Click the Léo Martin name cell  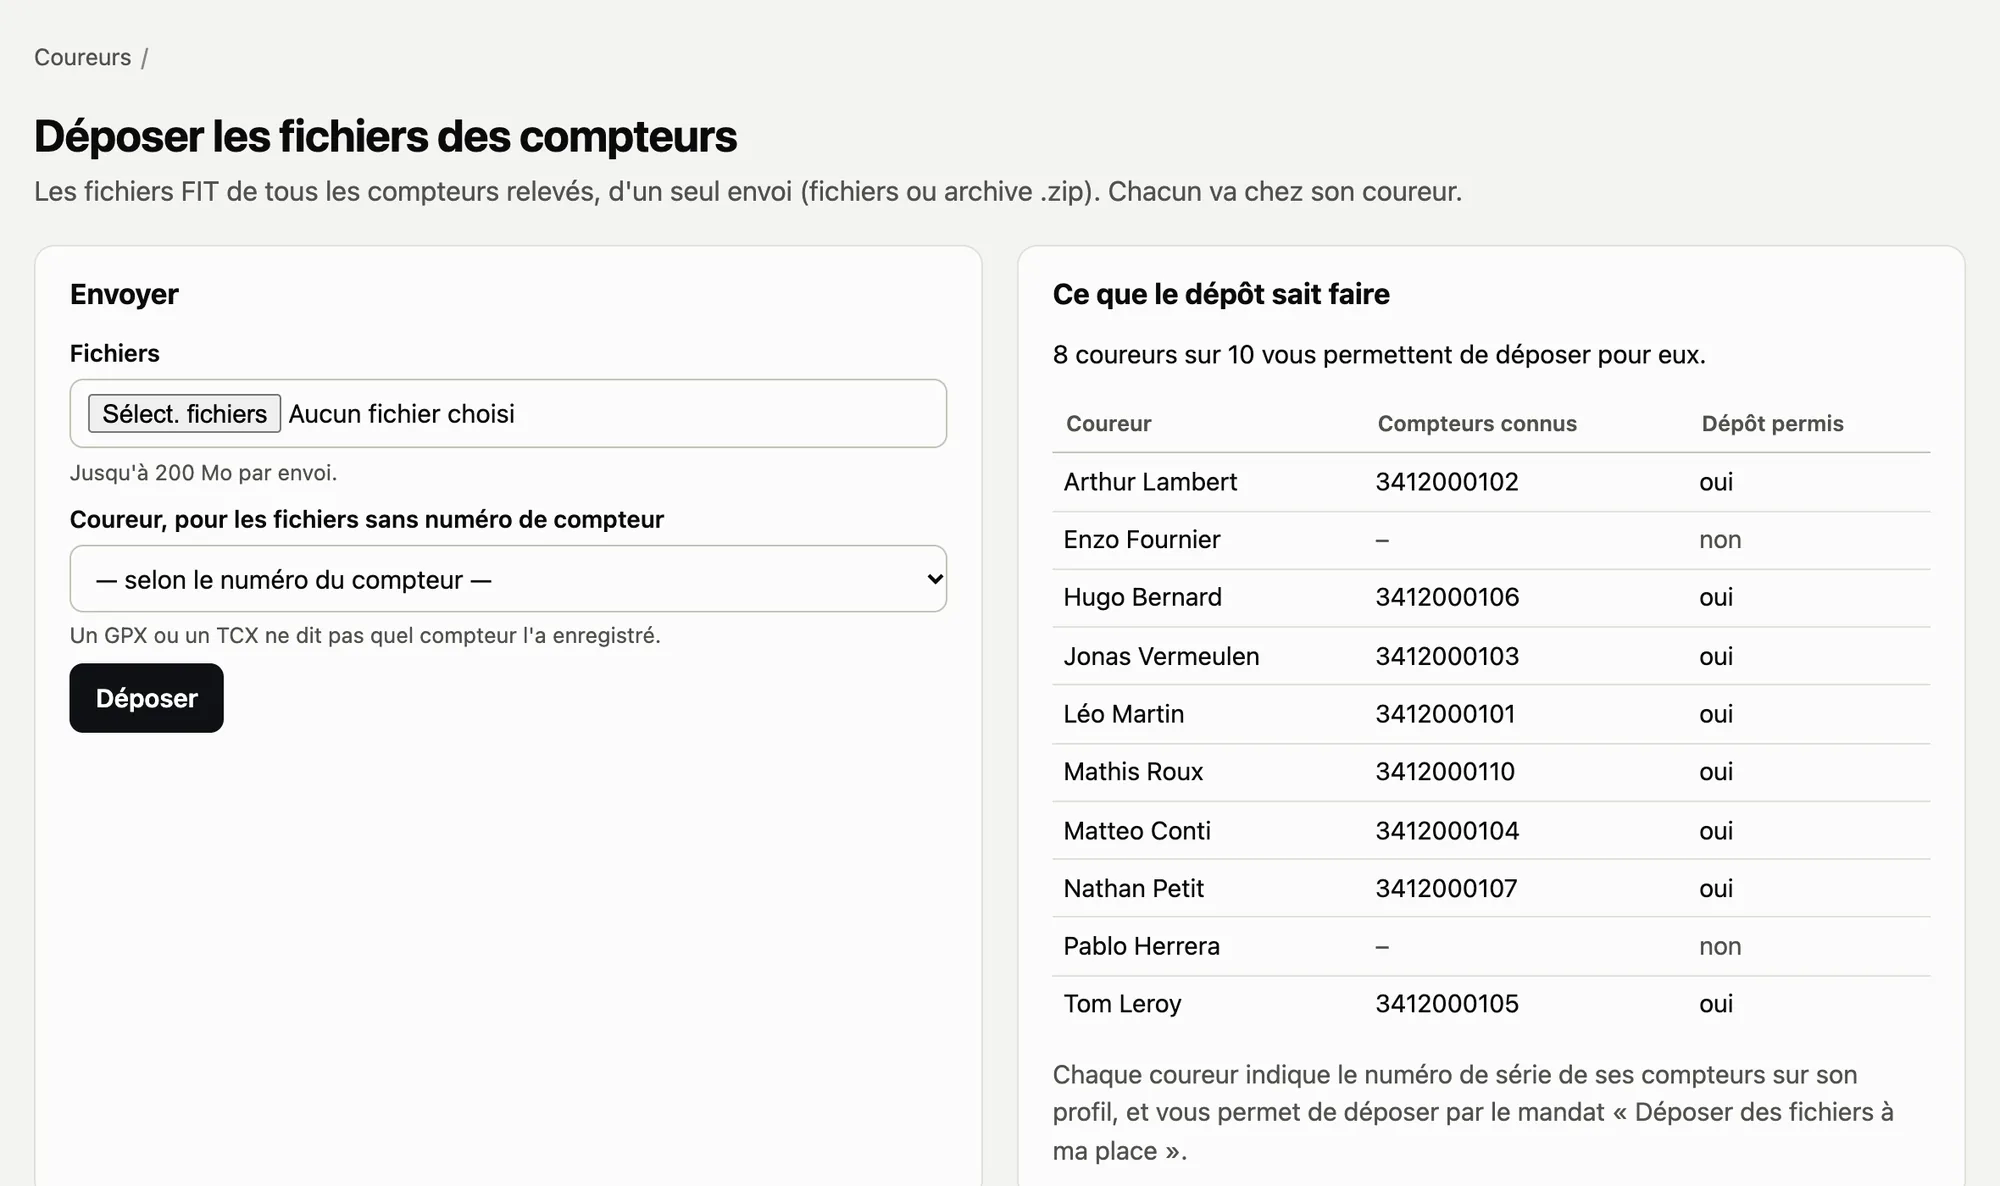pos(1124,714)
